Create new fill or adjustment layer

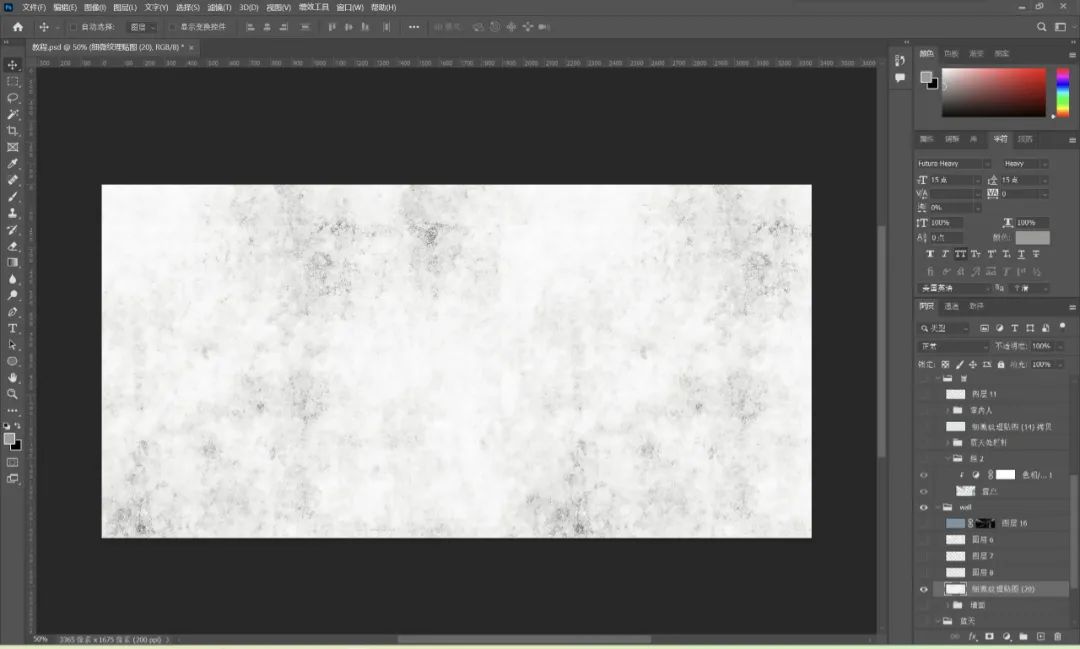[x=1006, y=637]
